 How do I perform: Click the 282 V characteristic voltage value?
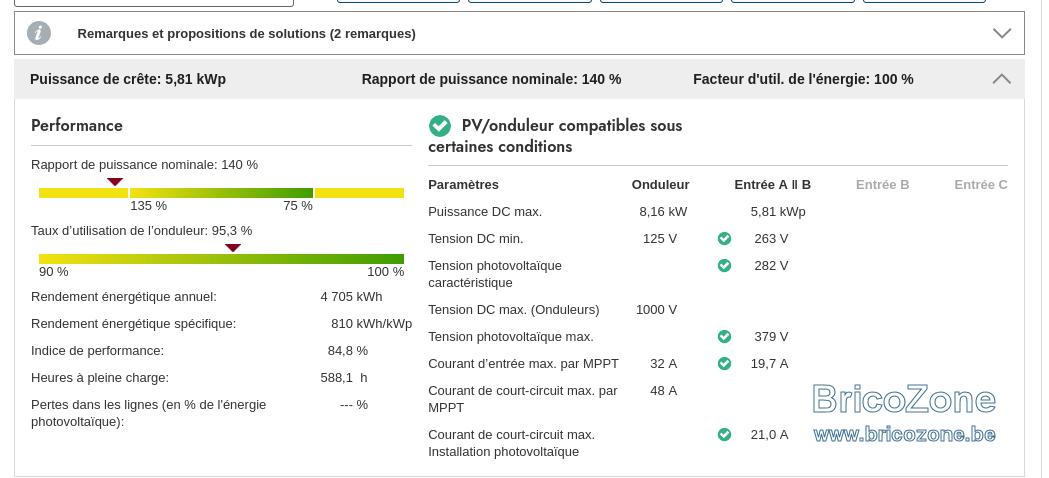pos(771,266)
